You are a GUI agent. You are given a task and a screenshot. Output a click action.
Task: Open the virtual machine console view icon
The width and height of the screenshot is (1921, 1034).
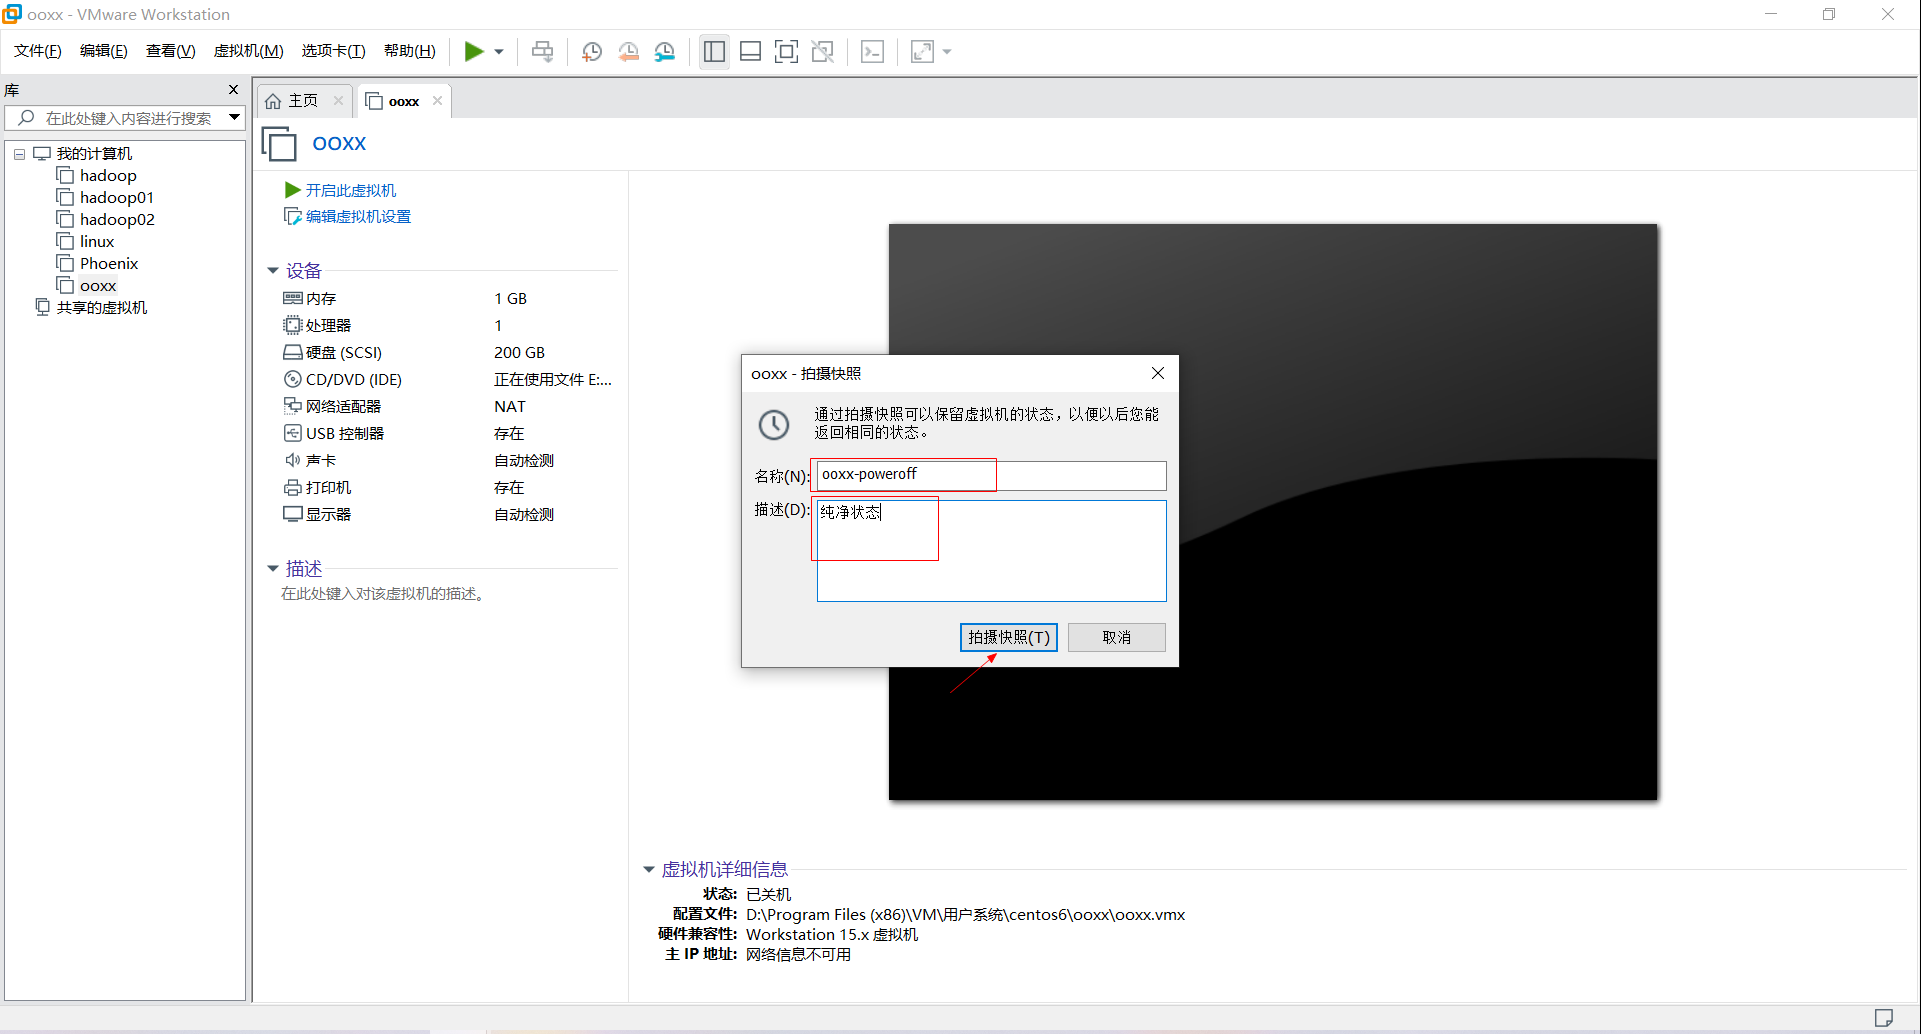click(872, 51)
